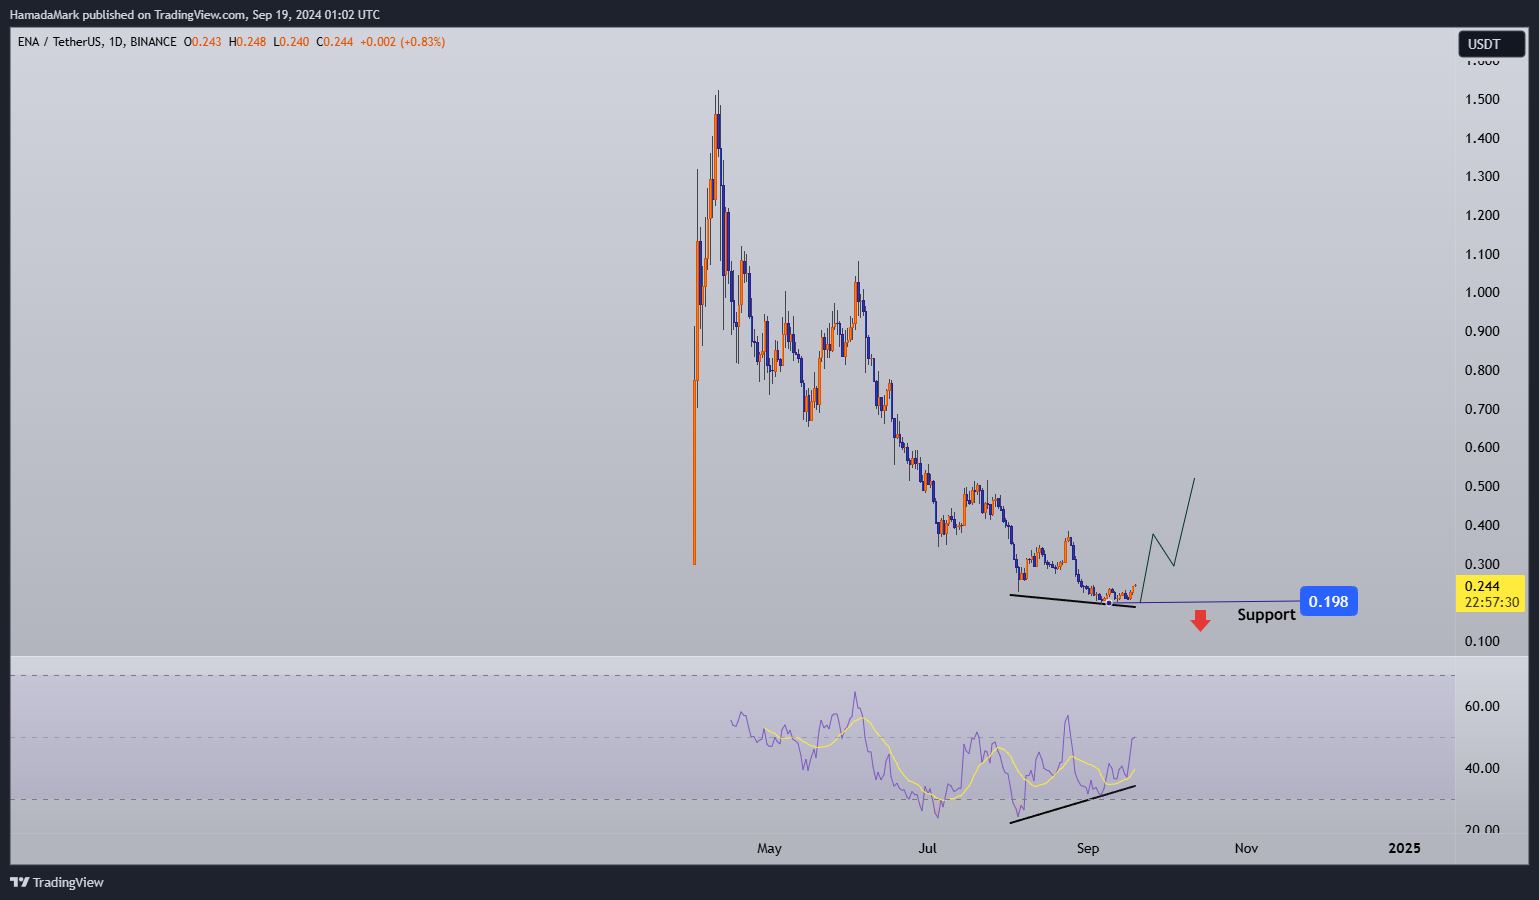
Task: Click the USDT currency button
Action: pyautogui.click(x=1491, y=44)
